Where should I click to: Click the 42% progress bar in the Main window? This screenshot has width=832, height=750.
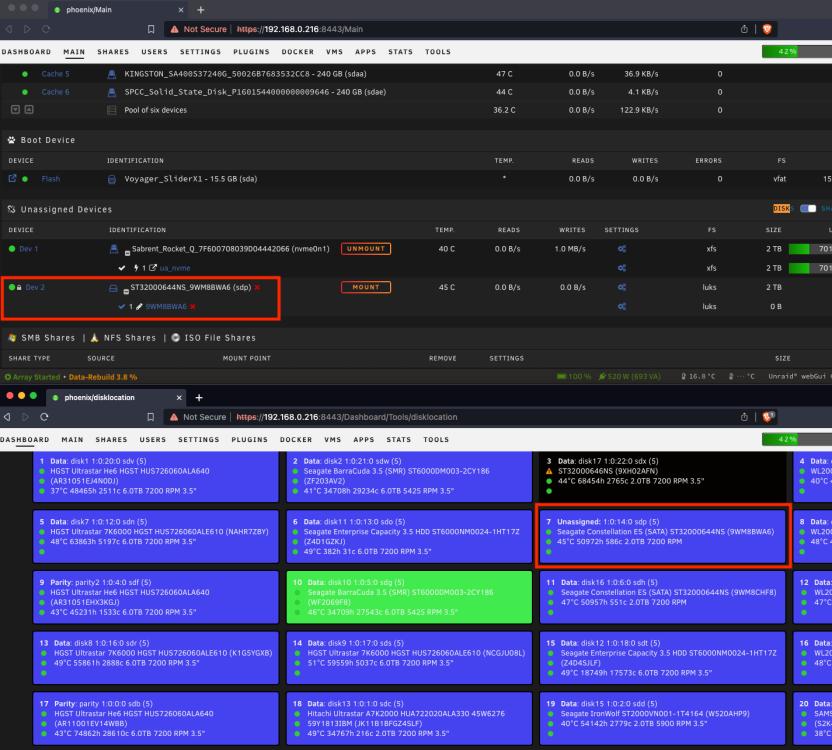click(x=797, y=51)
